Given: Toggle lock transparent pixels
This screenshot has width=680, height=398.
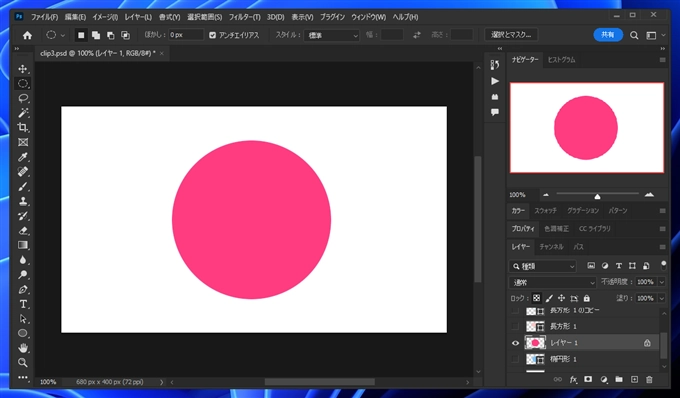Looking at the screenshot, I should (536, 298).
